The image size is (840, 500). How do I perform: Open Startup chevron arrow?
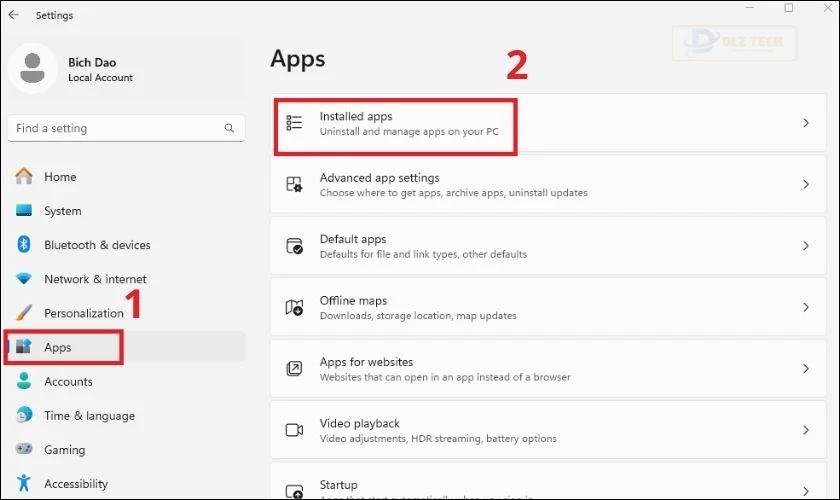coord(806,491)
